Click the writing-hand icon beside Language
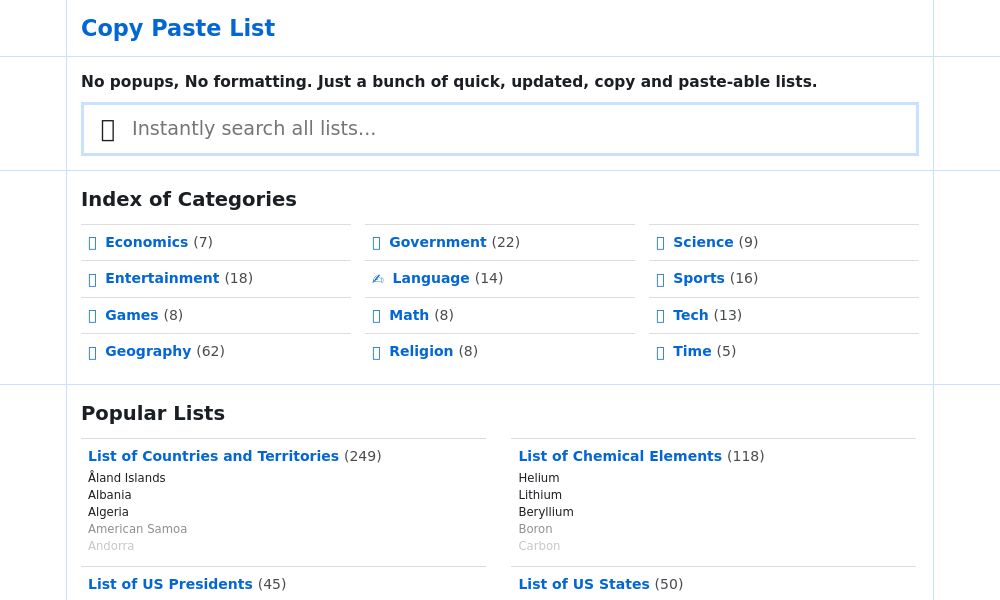The image size is (1000, 600). (378, 279)
